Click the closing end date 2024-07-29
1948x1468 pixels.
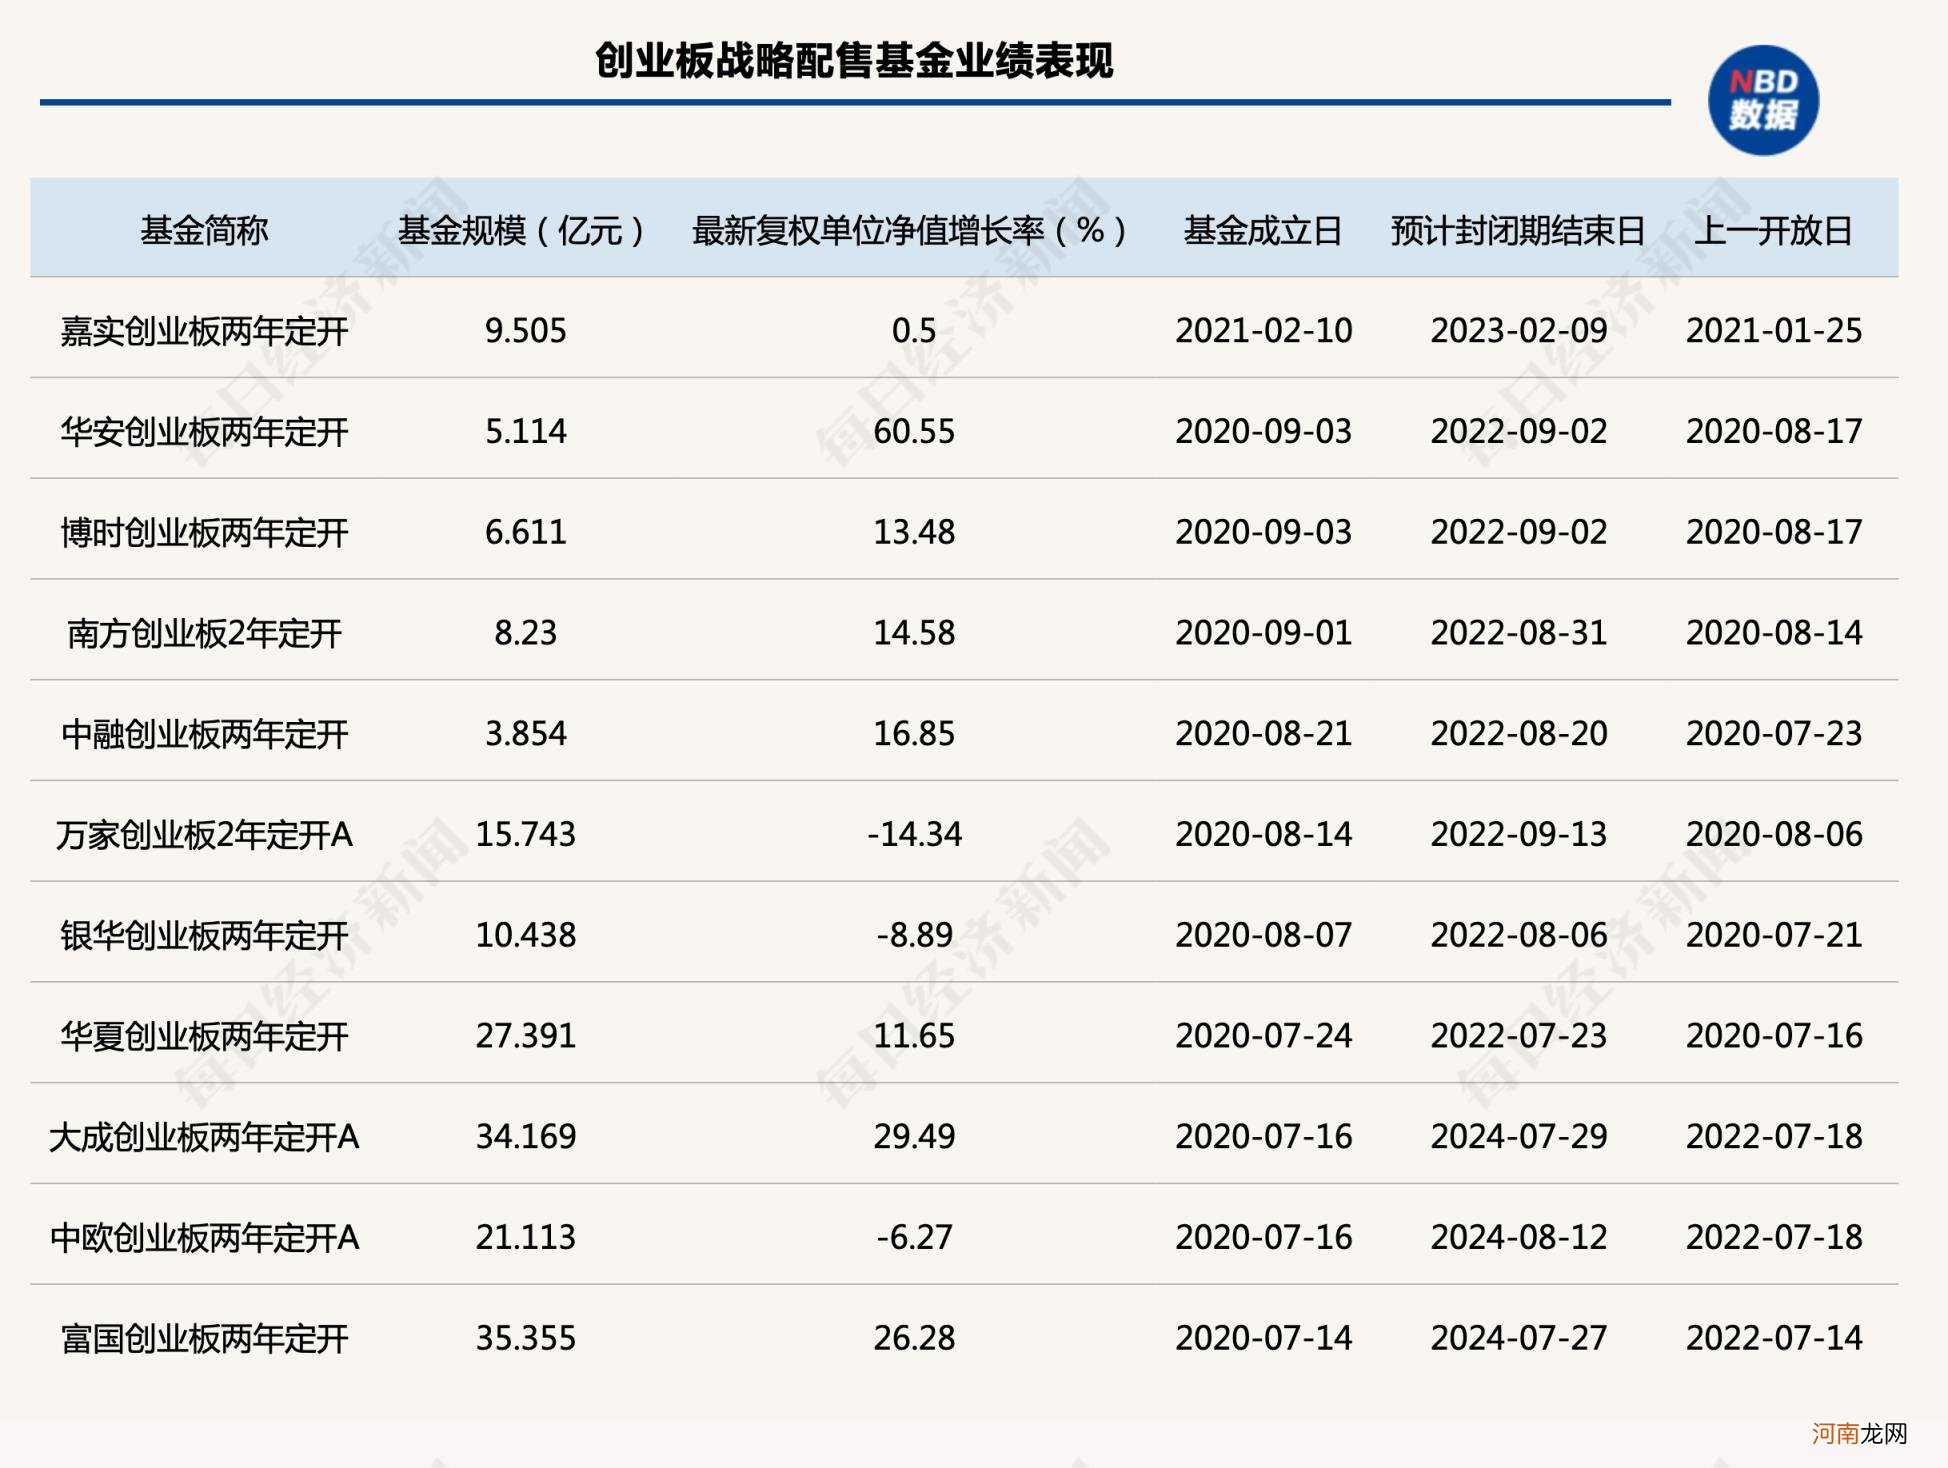pos(1518,1137)
